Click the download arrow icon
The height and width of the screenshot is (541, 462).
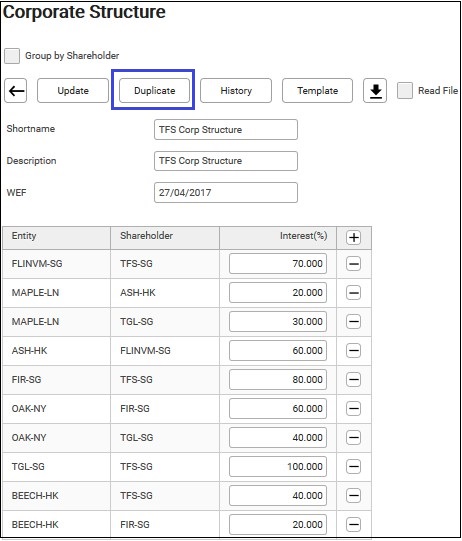pyautogui.click(x=375, y=91)
